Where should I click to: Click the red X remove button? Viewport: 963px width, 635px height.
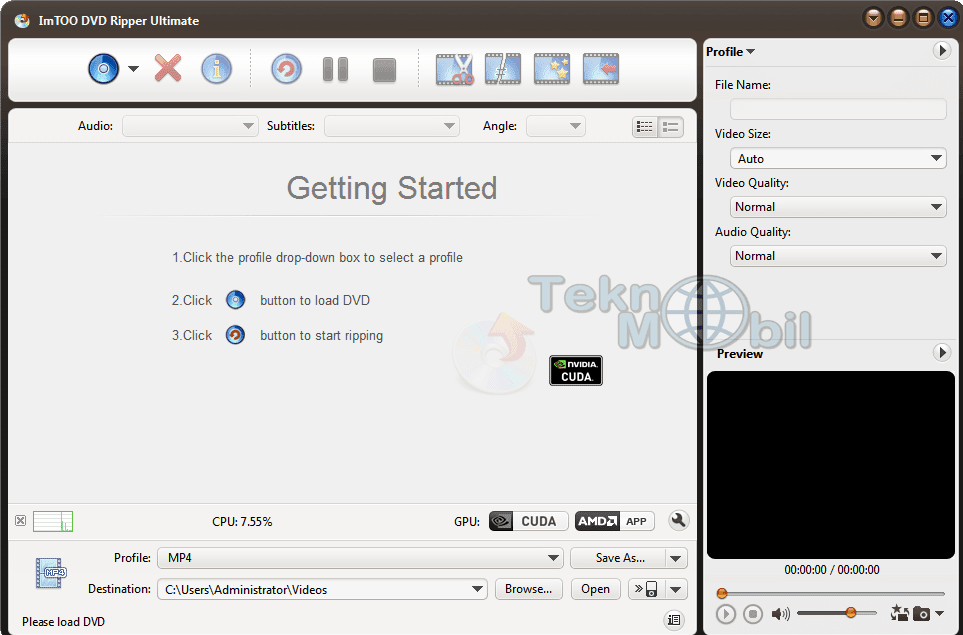tap(168, 68)
